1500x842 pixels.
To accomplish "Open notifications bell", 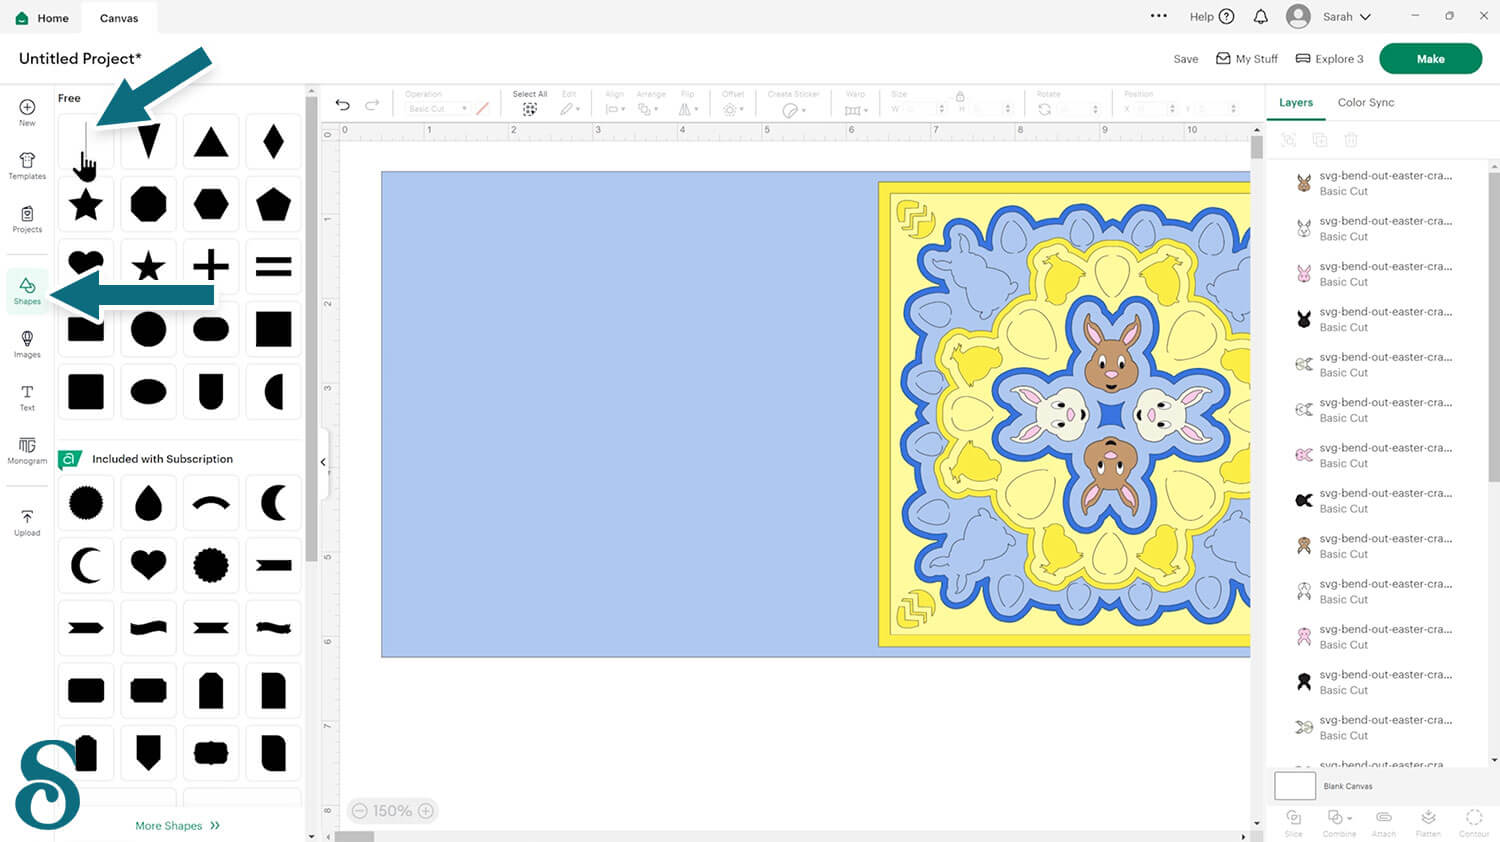I will pyautogui.click(x=1261, y=16).
